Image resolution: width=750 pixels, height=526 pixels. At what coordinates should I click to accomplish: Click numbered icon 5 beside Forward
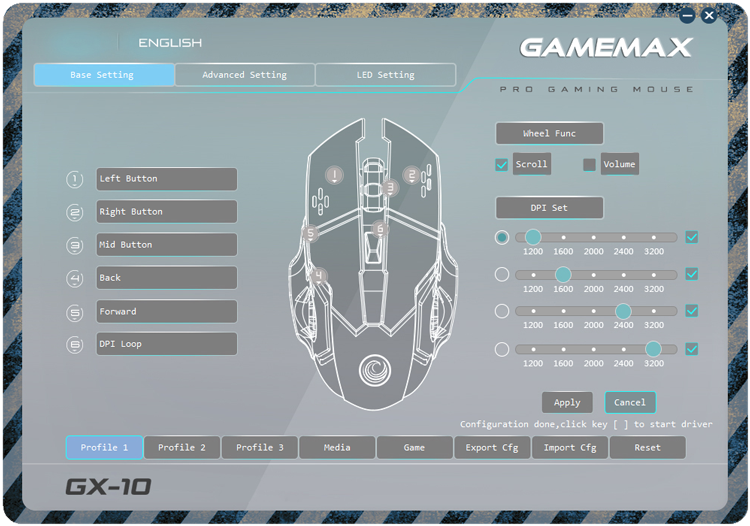click(74, 313)
